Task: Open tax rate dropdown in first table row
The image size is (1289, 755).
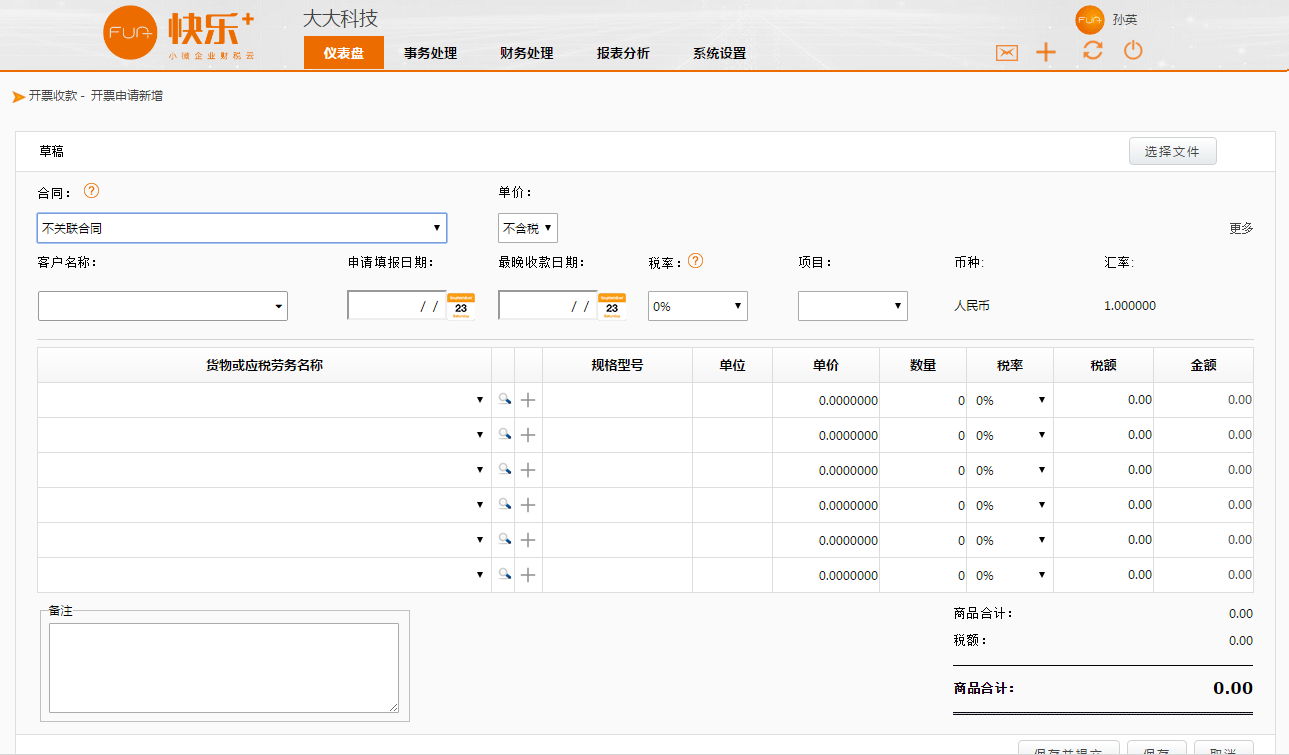Action: pos(1010,400)
